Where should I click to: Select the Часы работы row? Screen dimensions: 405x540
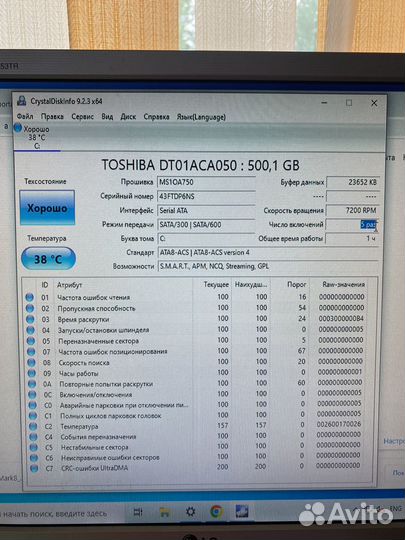click(x=196, y=373)
